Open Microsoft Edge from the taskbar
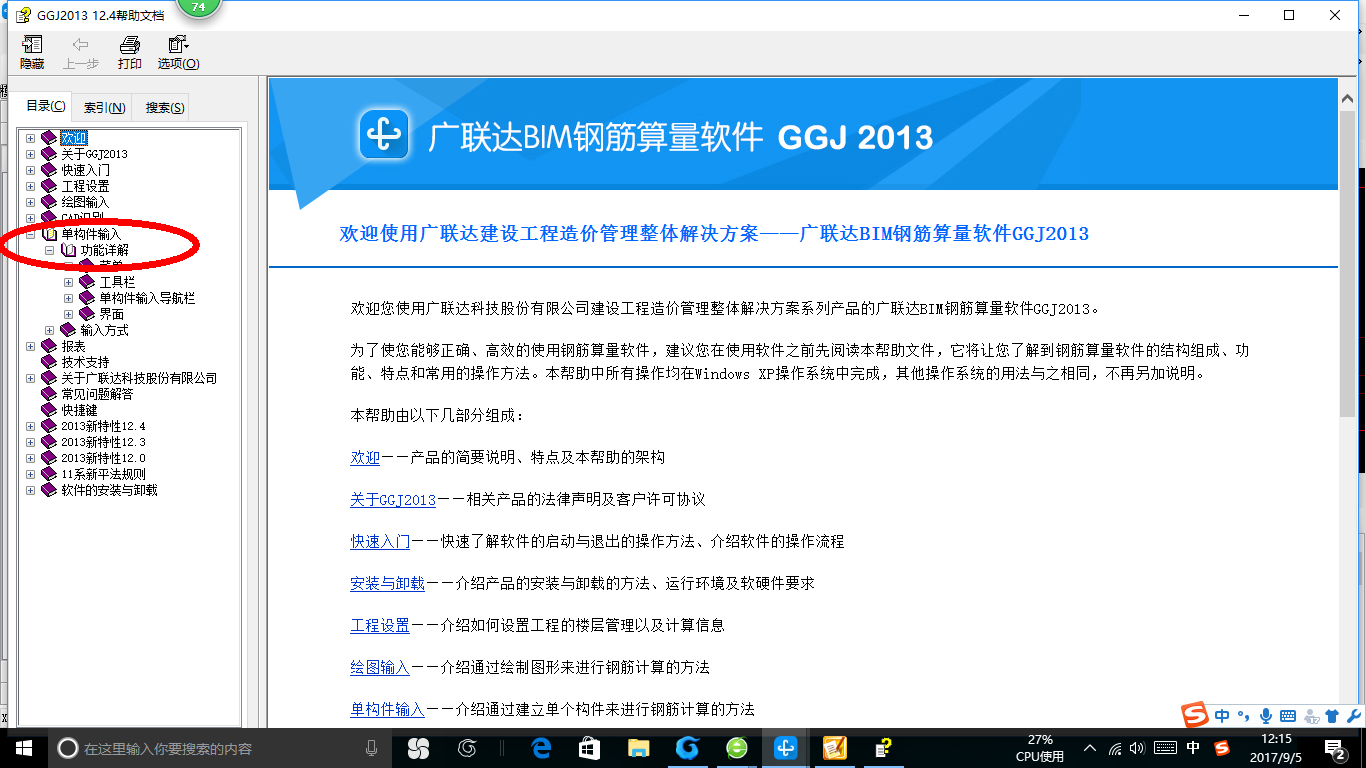The width and height of the screenshot is (1366, 768). [542, 748]
